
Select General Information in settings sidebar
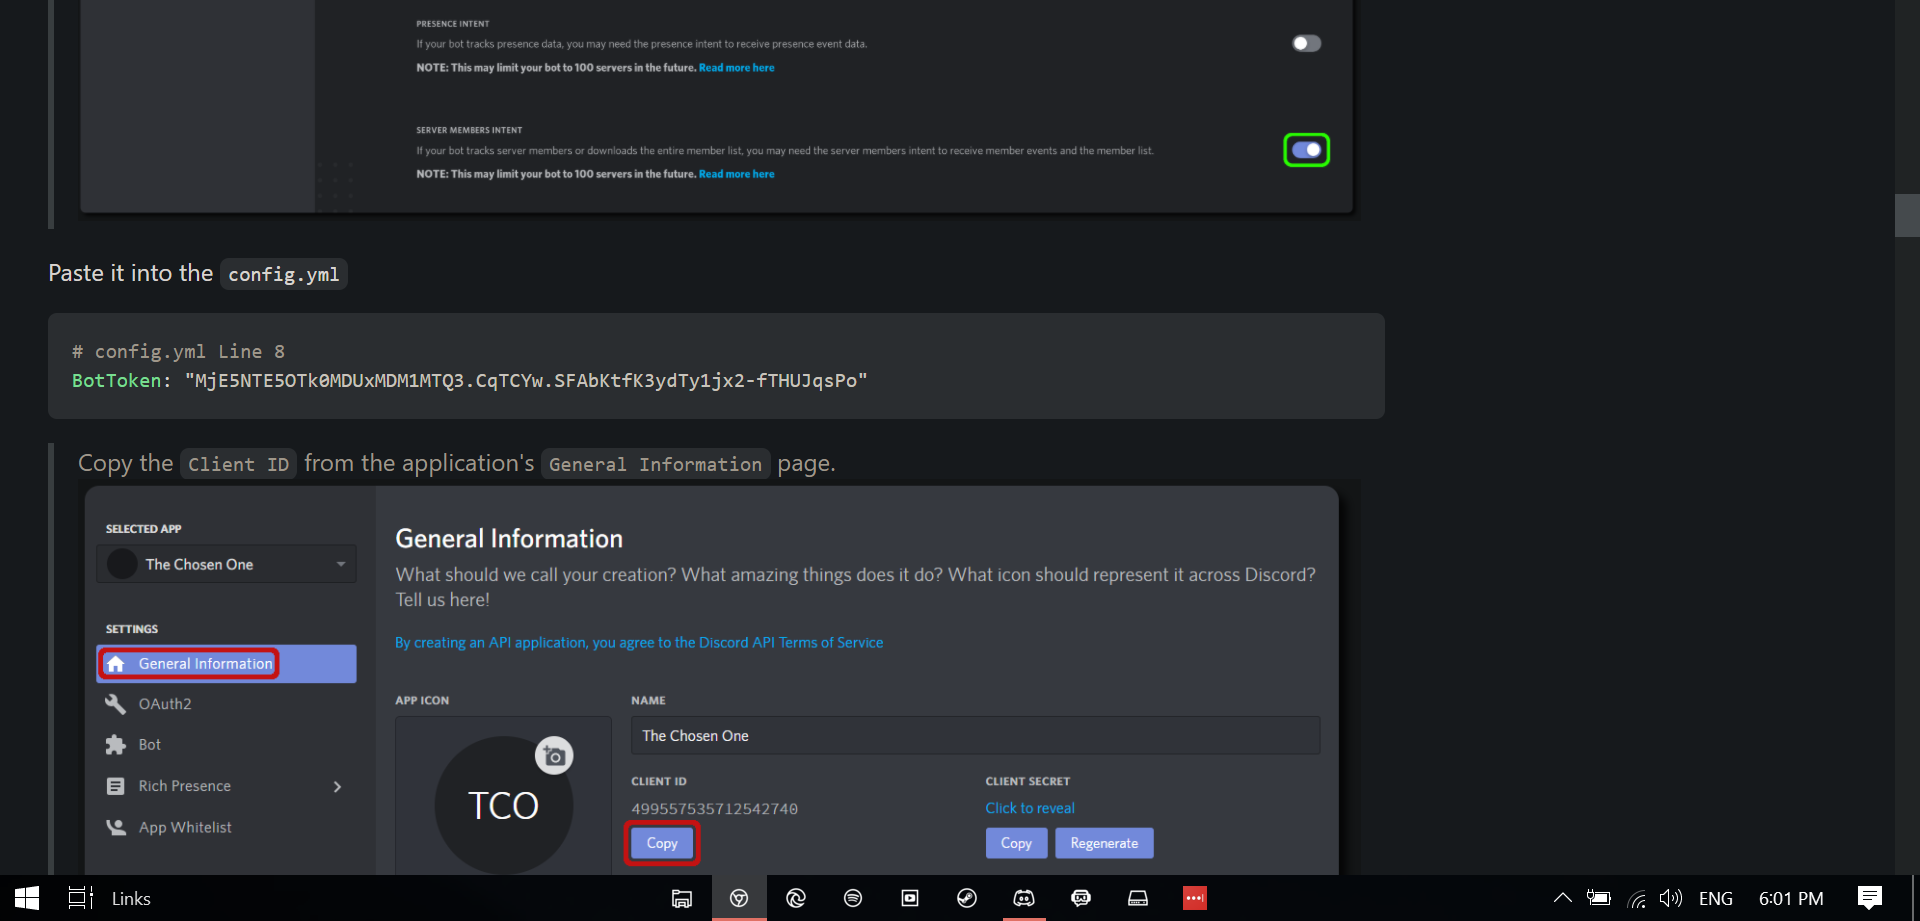pos(226,664)
